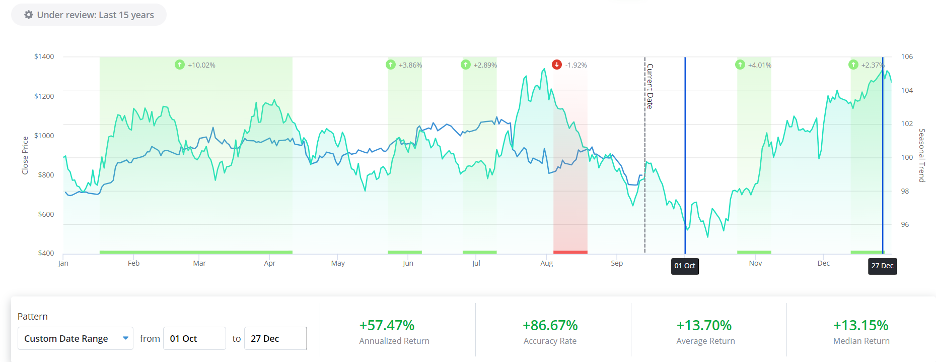
Task: Click the gear icon beside Under review
Action: [x=28, y=15]
